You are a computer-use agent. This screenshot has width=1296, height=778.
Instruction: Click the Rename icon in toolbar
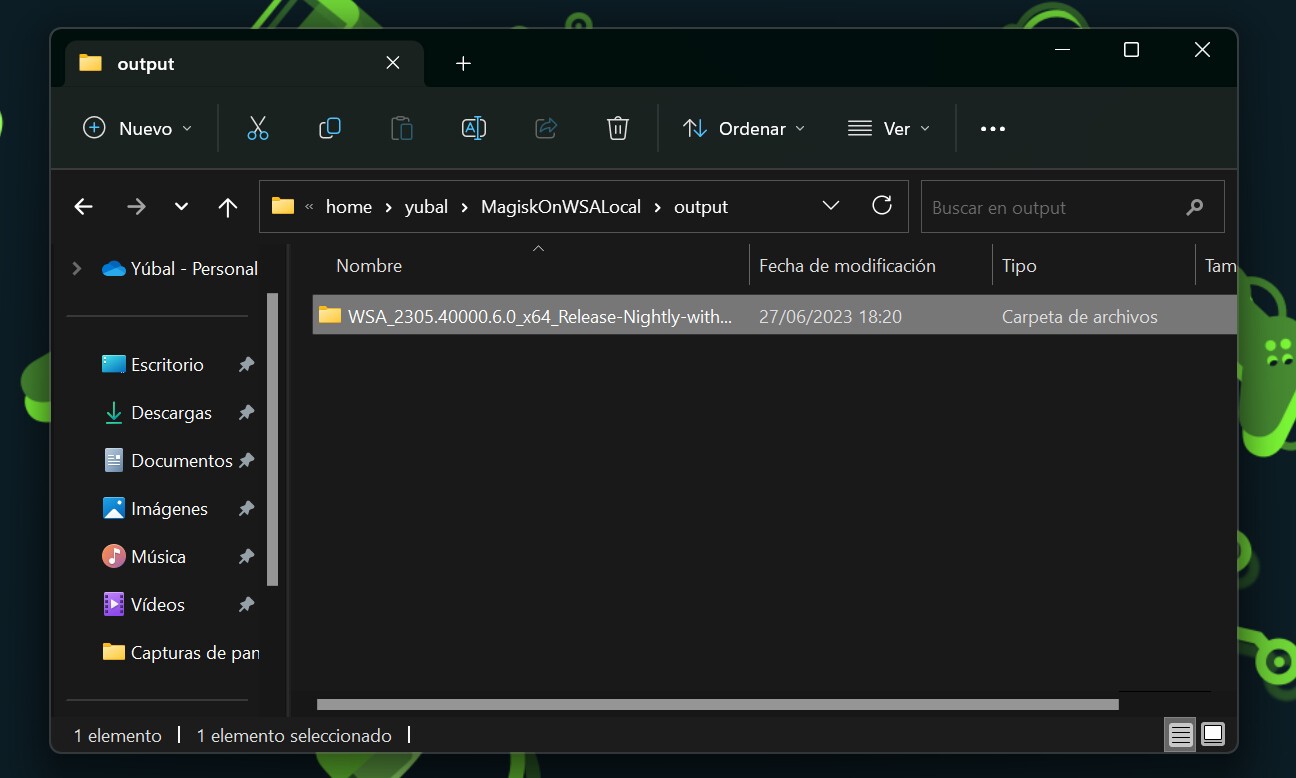474,128
